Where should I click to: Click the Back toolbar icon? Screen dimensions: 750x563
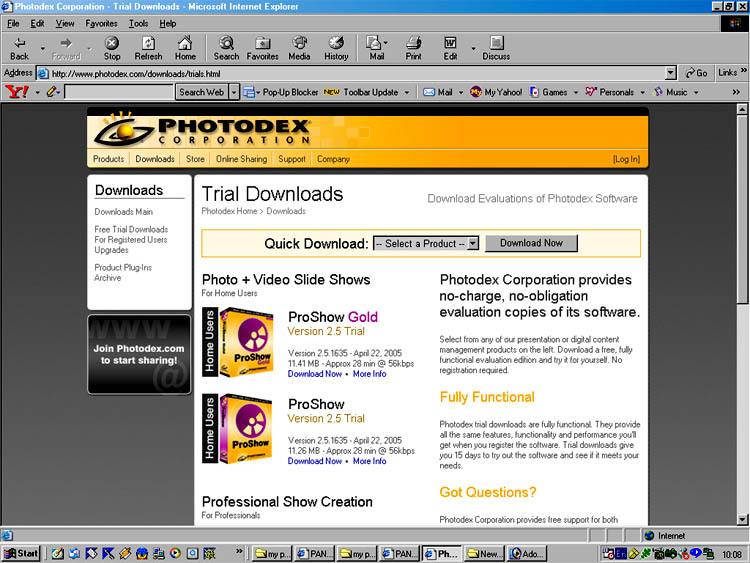[19, 48]
